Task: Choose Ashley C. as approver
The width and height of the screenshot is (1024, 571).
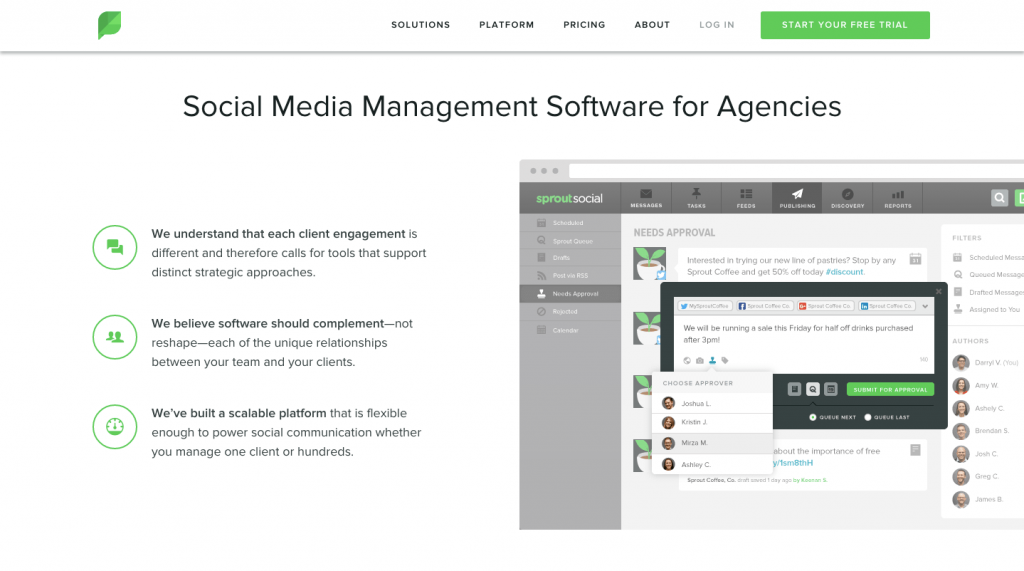Action: (712, 464)
